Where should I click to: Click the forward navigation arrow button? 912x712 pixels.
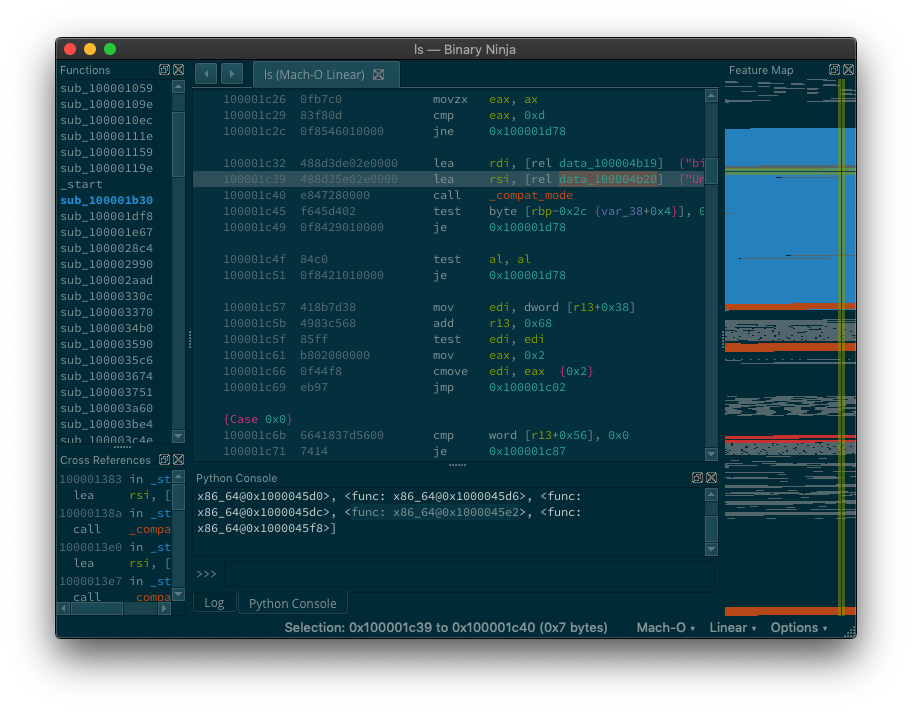pos(231,74)
